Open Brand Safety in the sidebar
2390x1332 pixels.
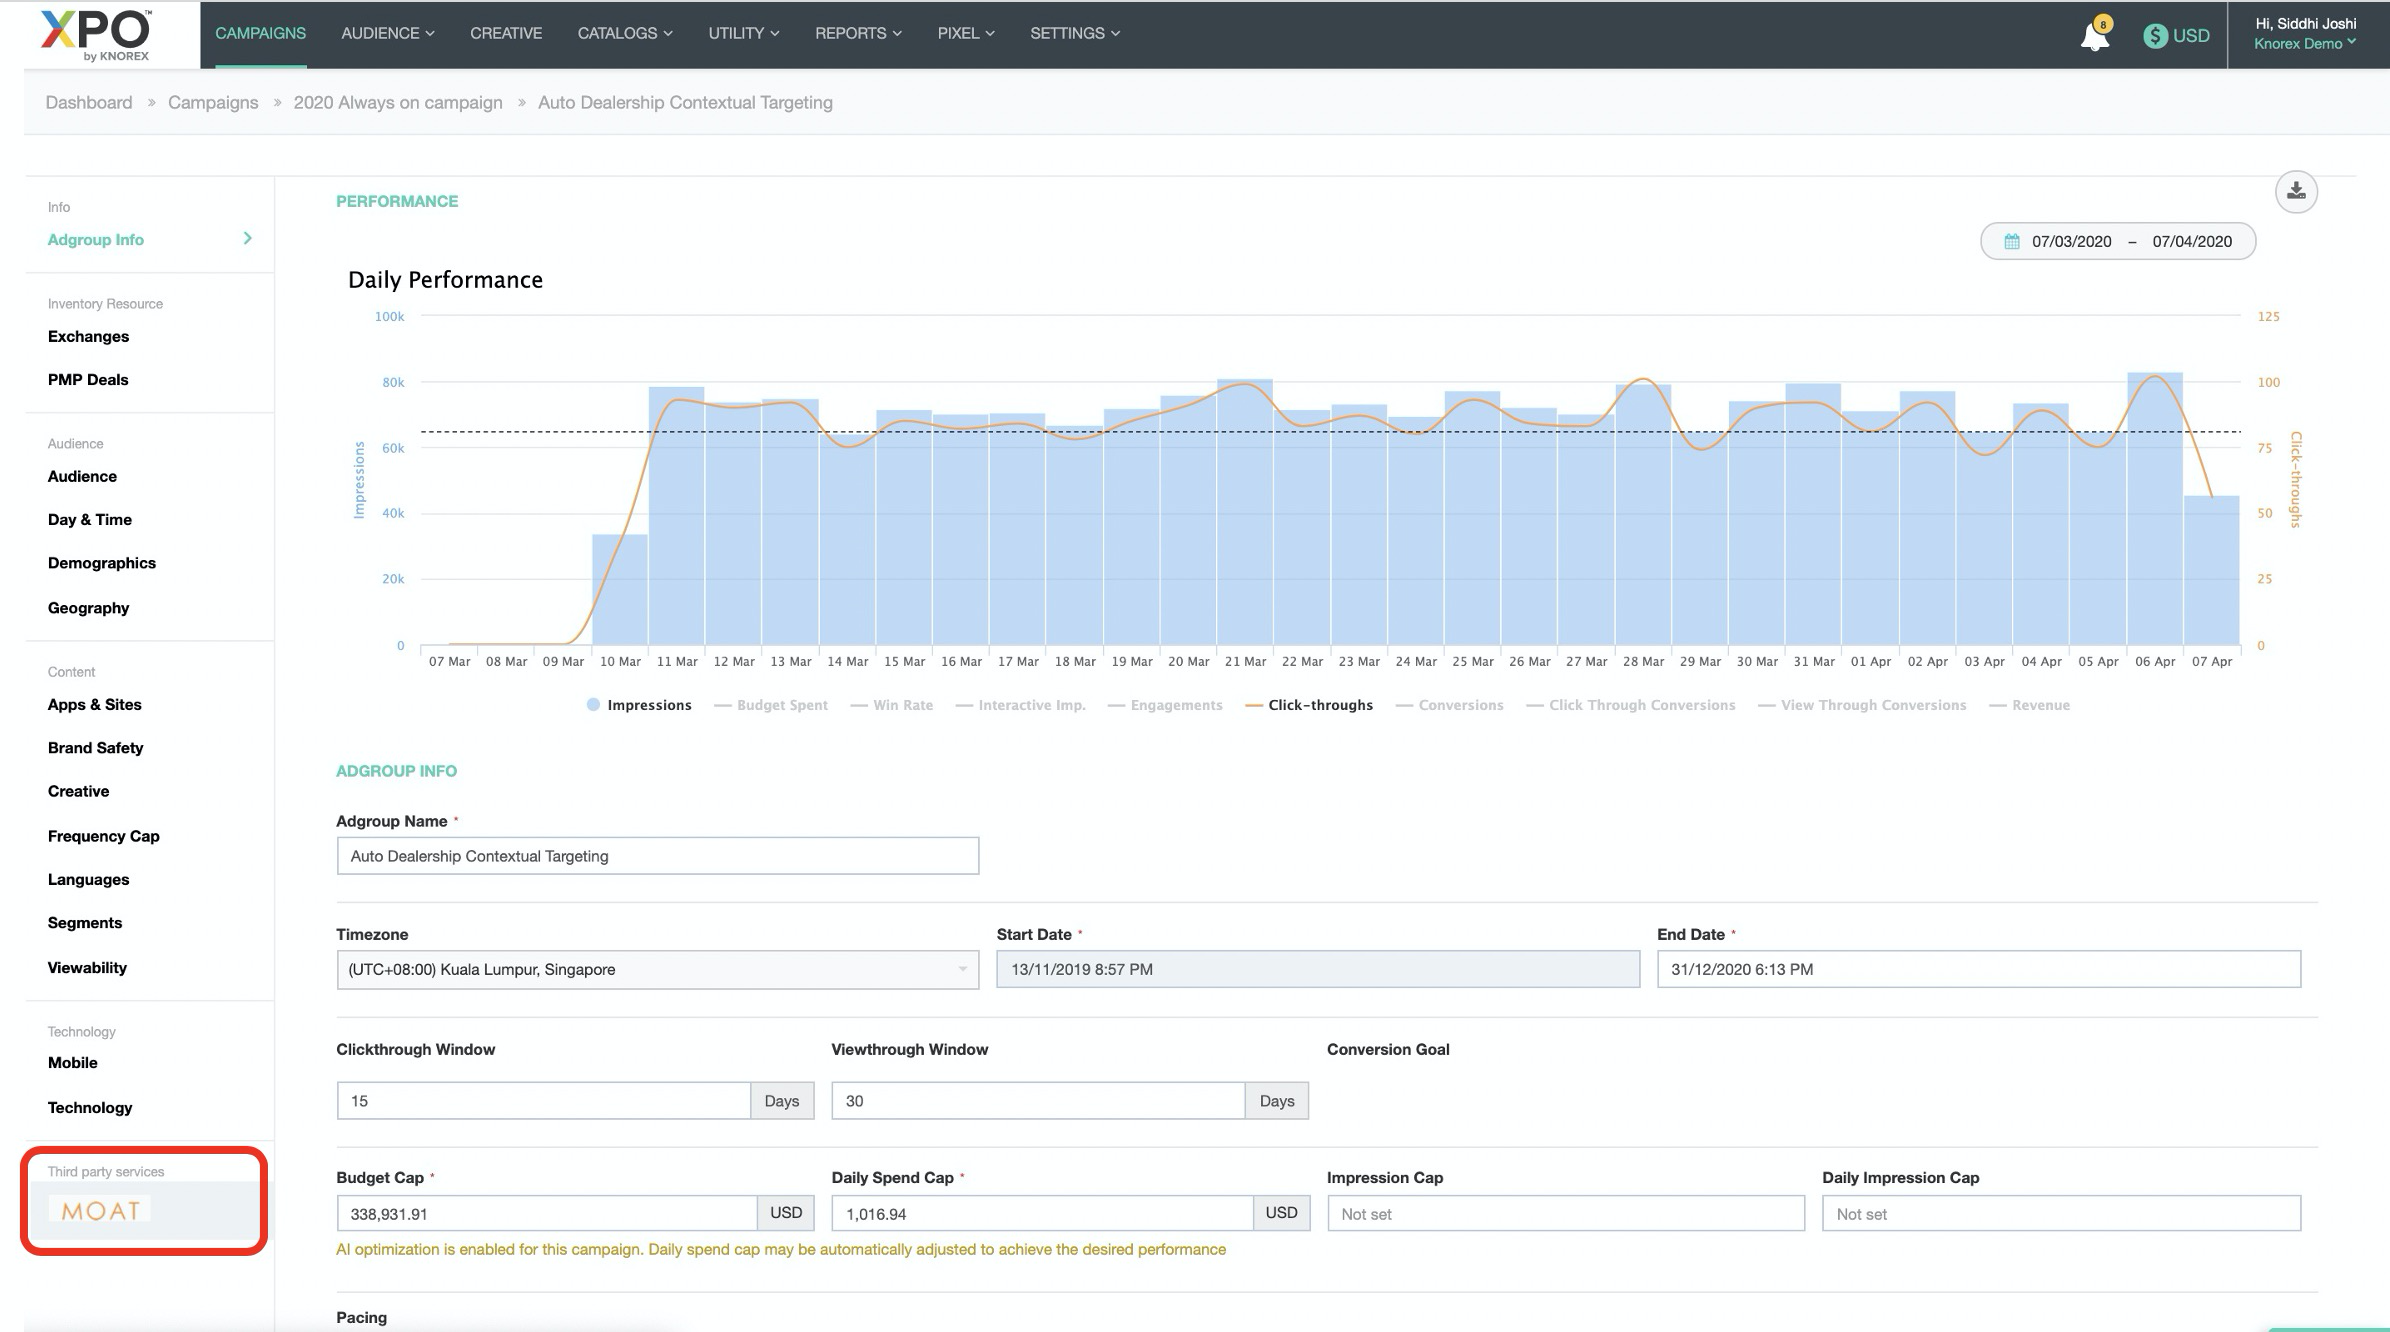pyautogui.click(x=95, y=748)
